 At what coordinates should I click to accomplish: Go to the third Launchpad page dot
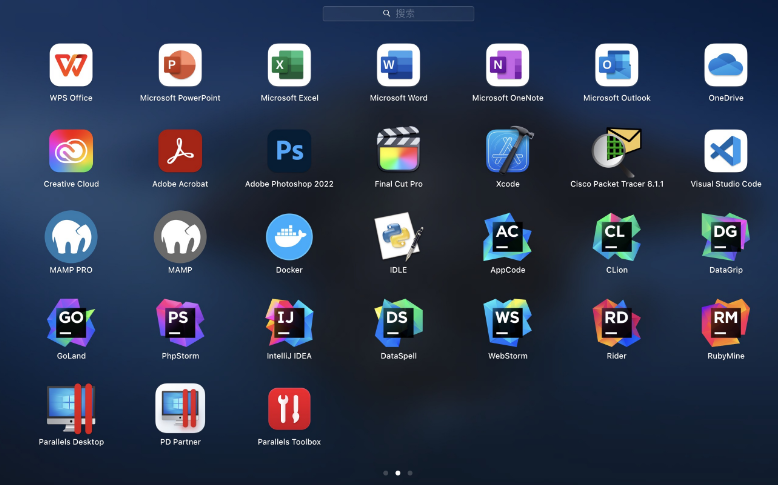410,473
